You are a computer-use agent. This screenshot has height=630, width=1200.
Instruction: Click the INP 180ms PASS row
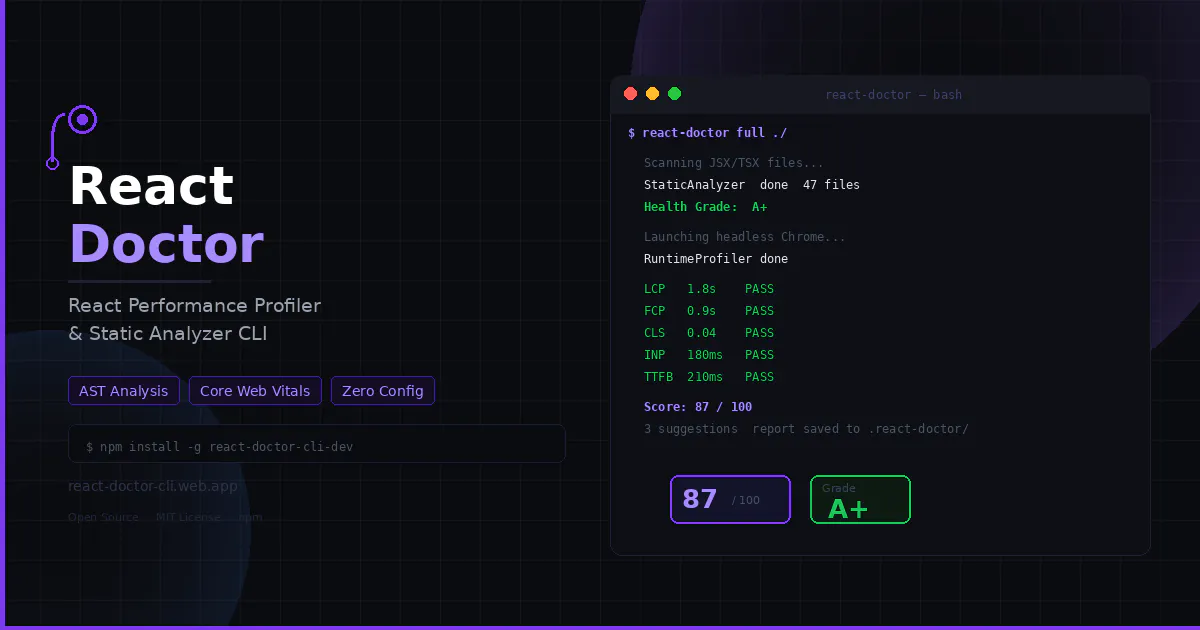pyautogui.click(x=709, y=355)
